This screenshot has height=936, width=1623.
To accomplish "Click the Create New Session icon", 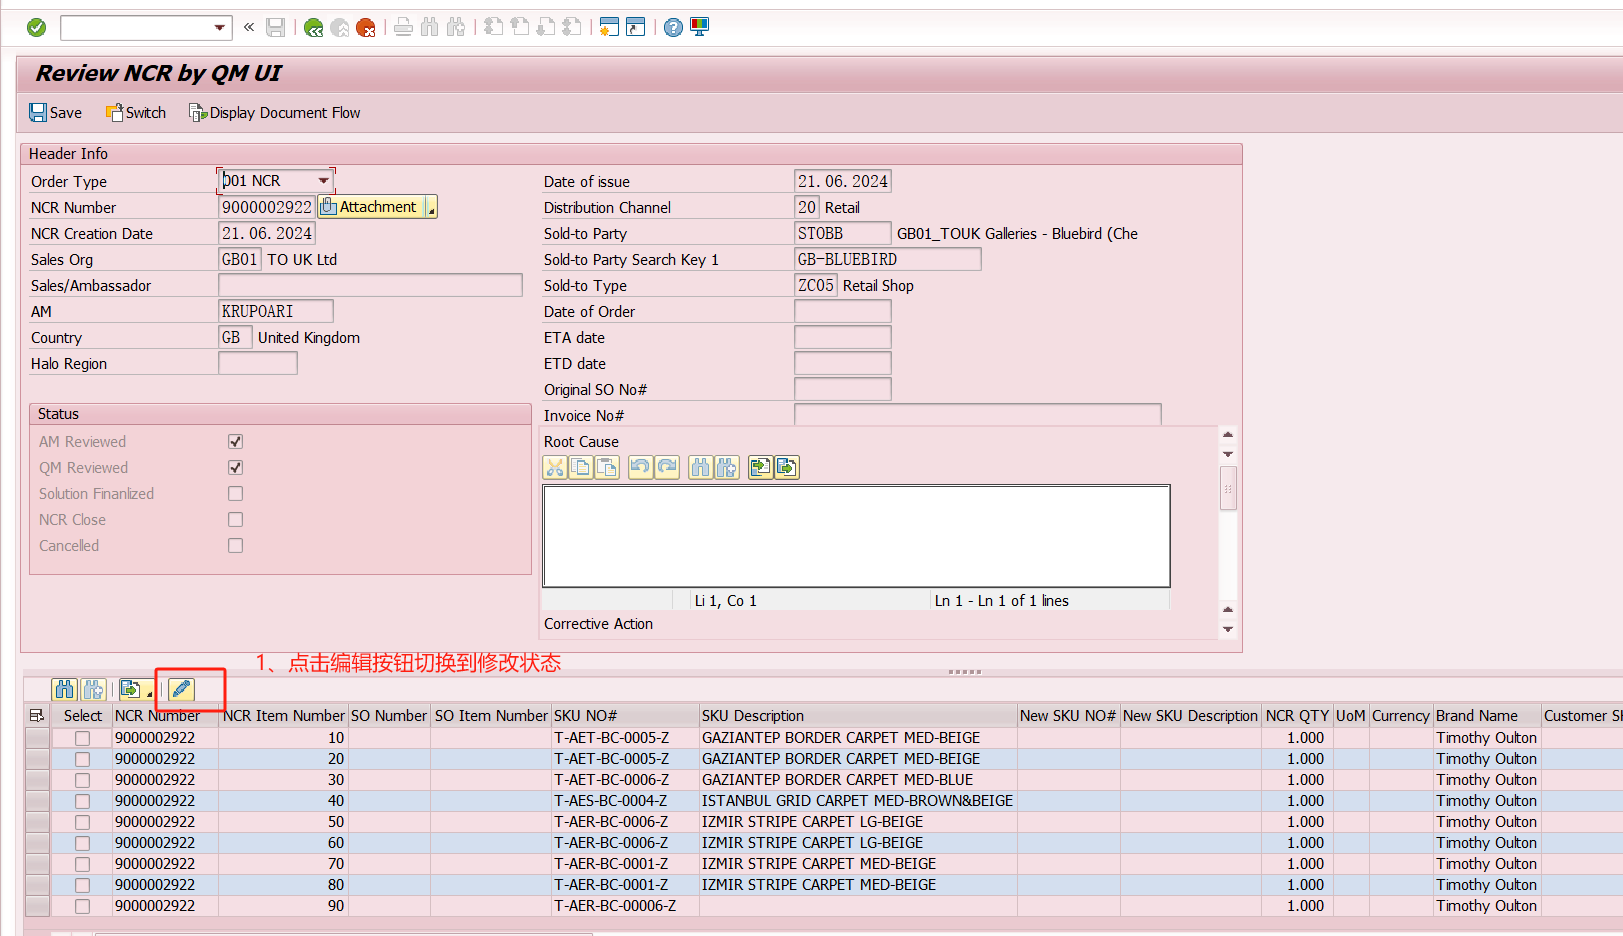I will (609, 28).
